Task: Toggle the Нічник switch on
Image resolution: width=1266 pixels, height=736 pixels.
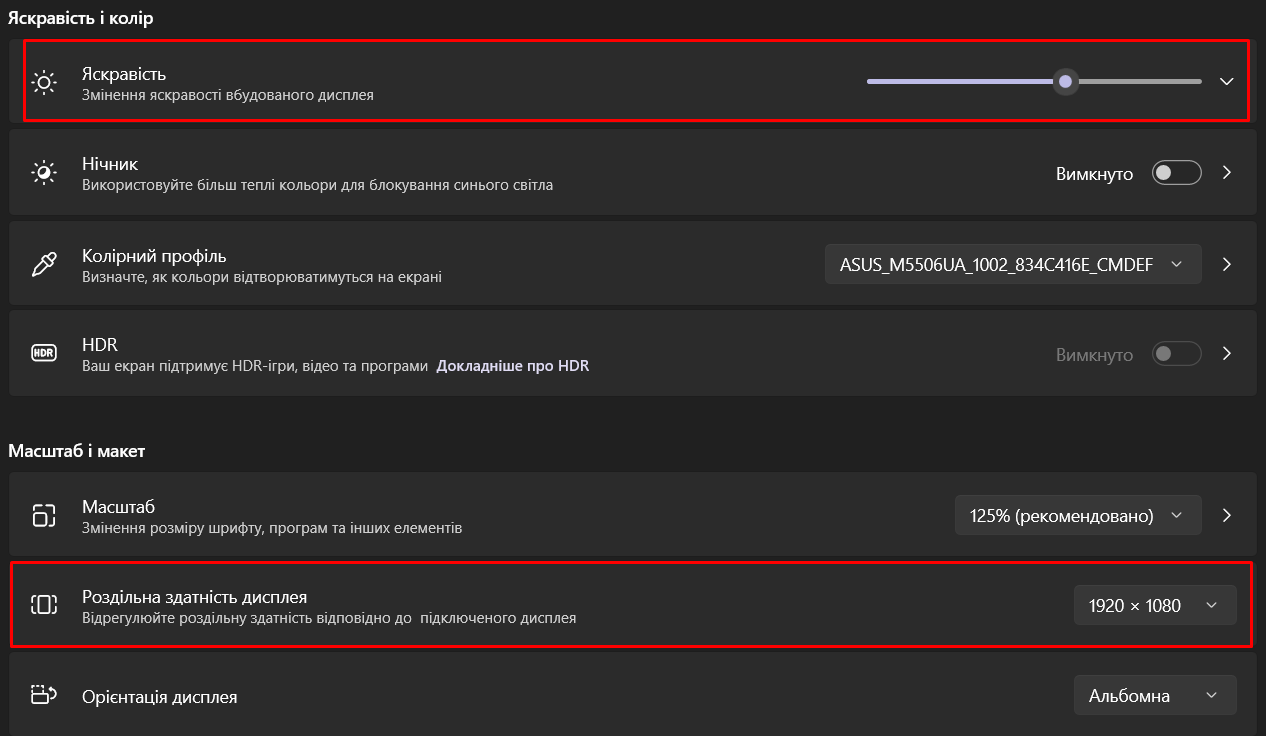Action: coord(1176,173)
